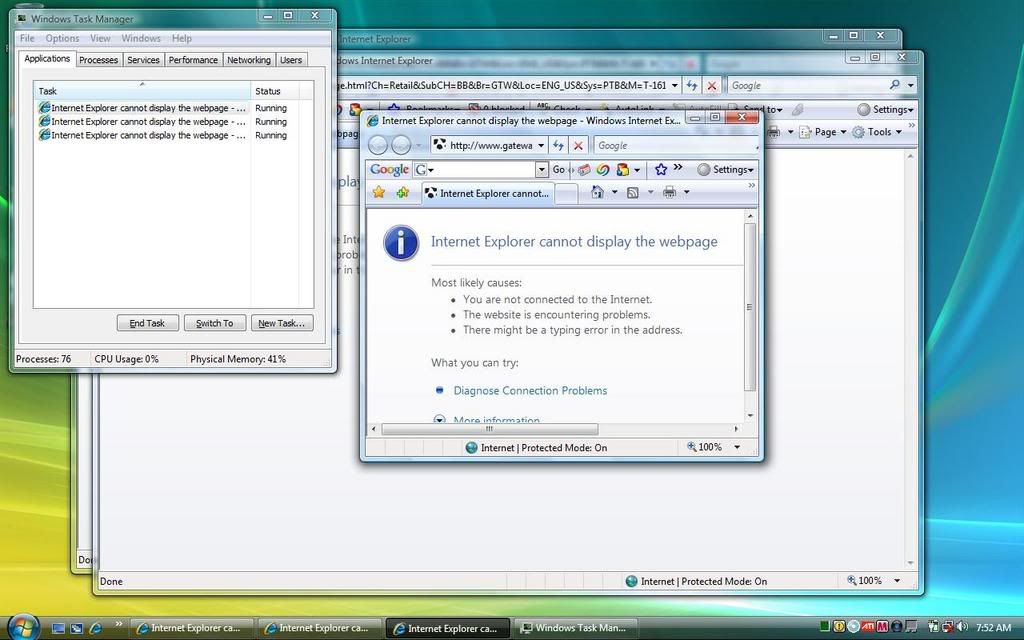
Task: Select the Internet Explorer cannot... tab in front window
Action: [x=487, y=193]
